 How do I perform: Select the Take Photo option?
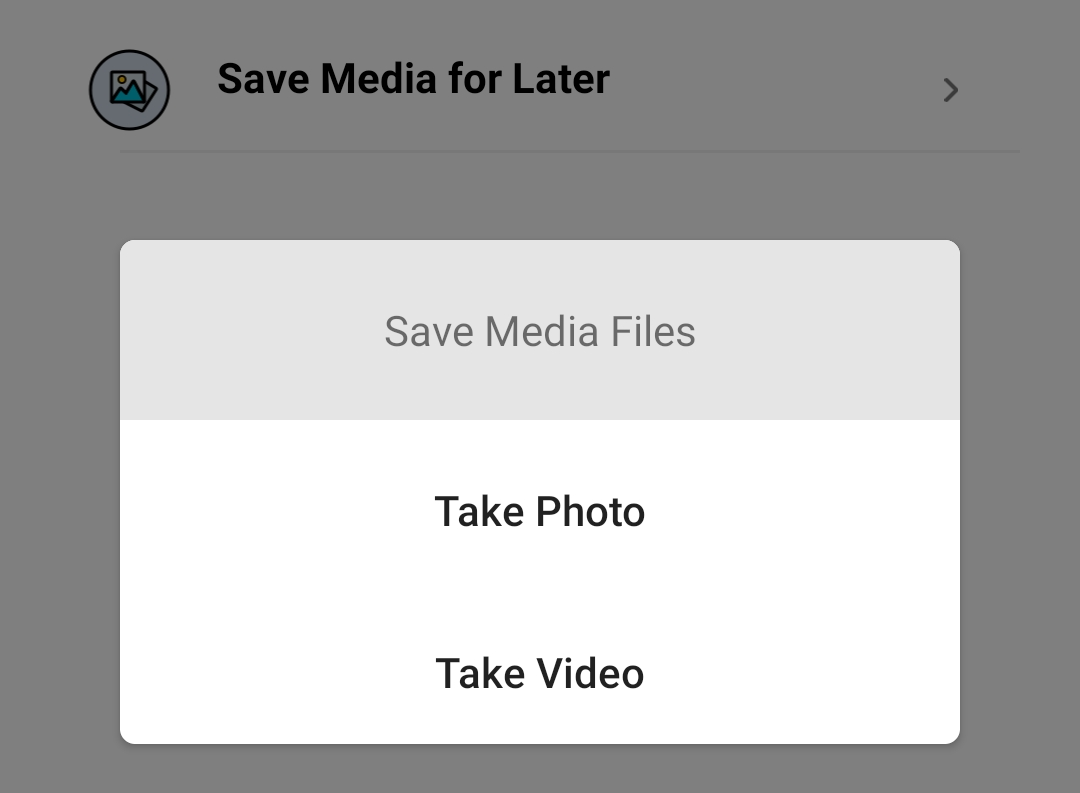tap(540, 512)
